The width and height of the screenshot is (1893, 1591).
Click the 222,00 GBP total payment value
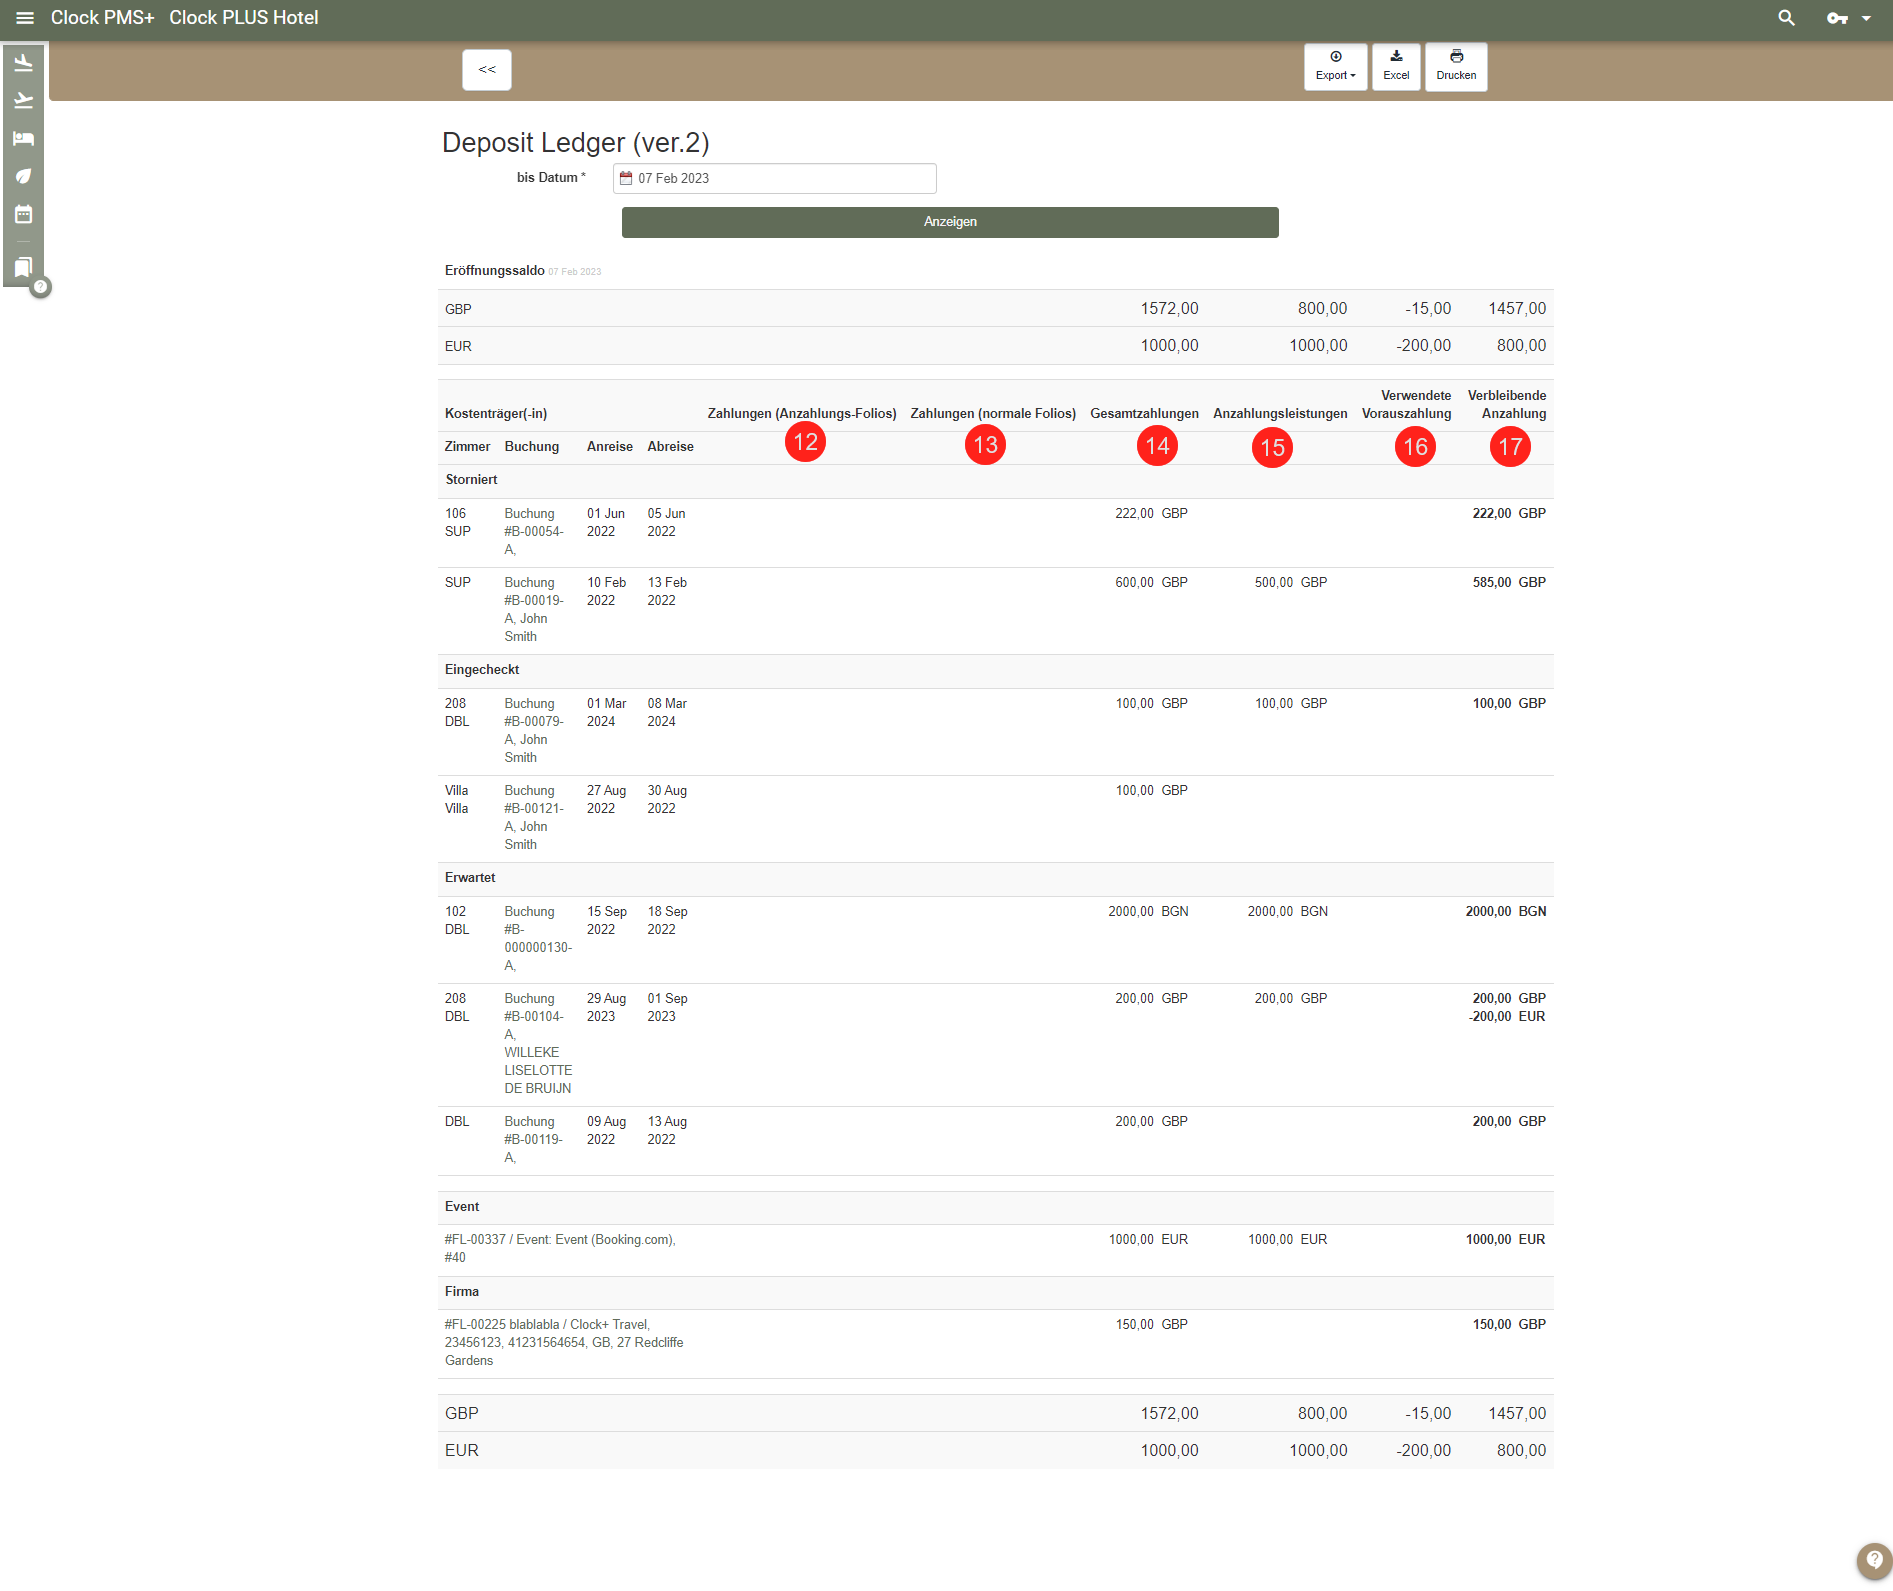1151,514
